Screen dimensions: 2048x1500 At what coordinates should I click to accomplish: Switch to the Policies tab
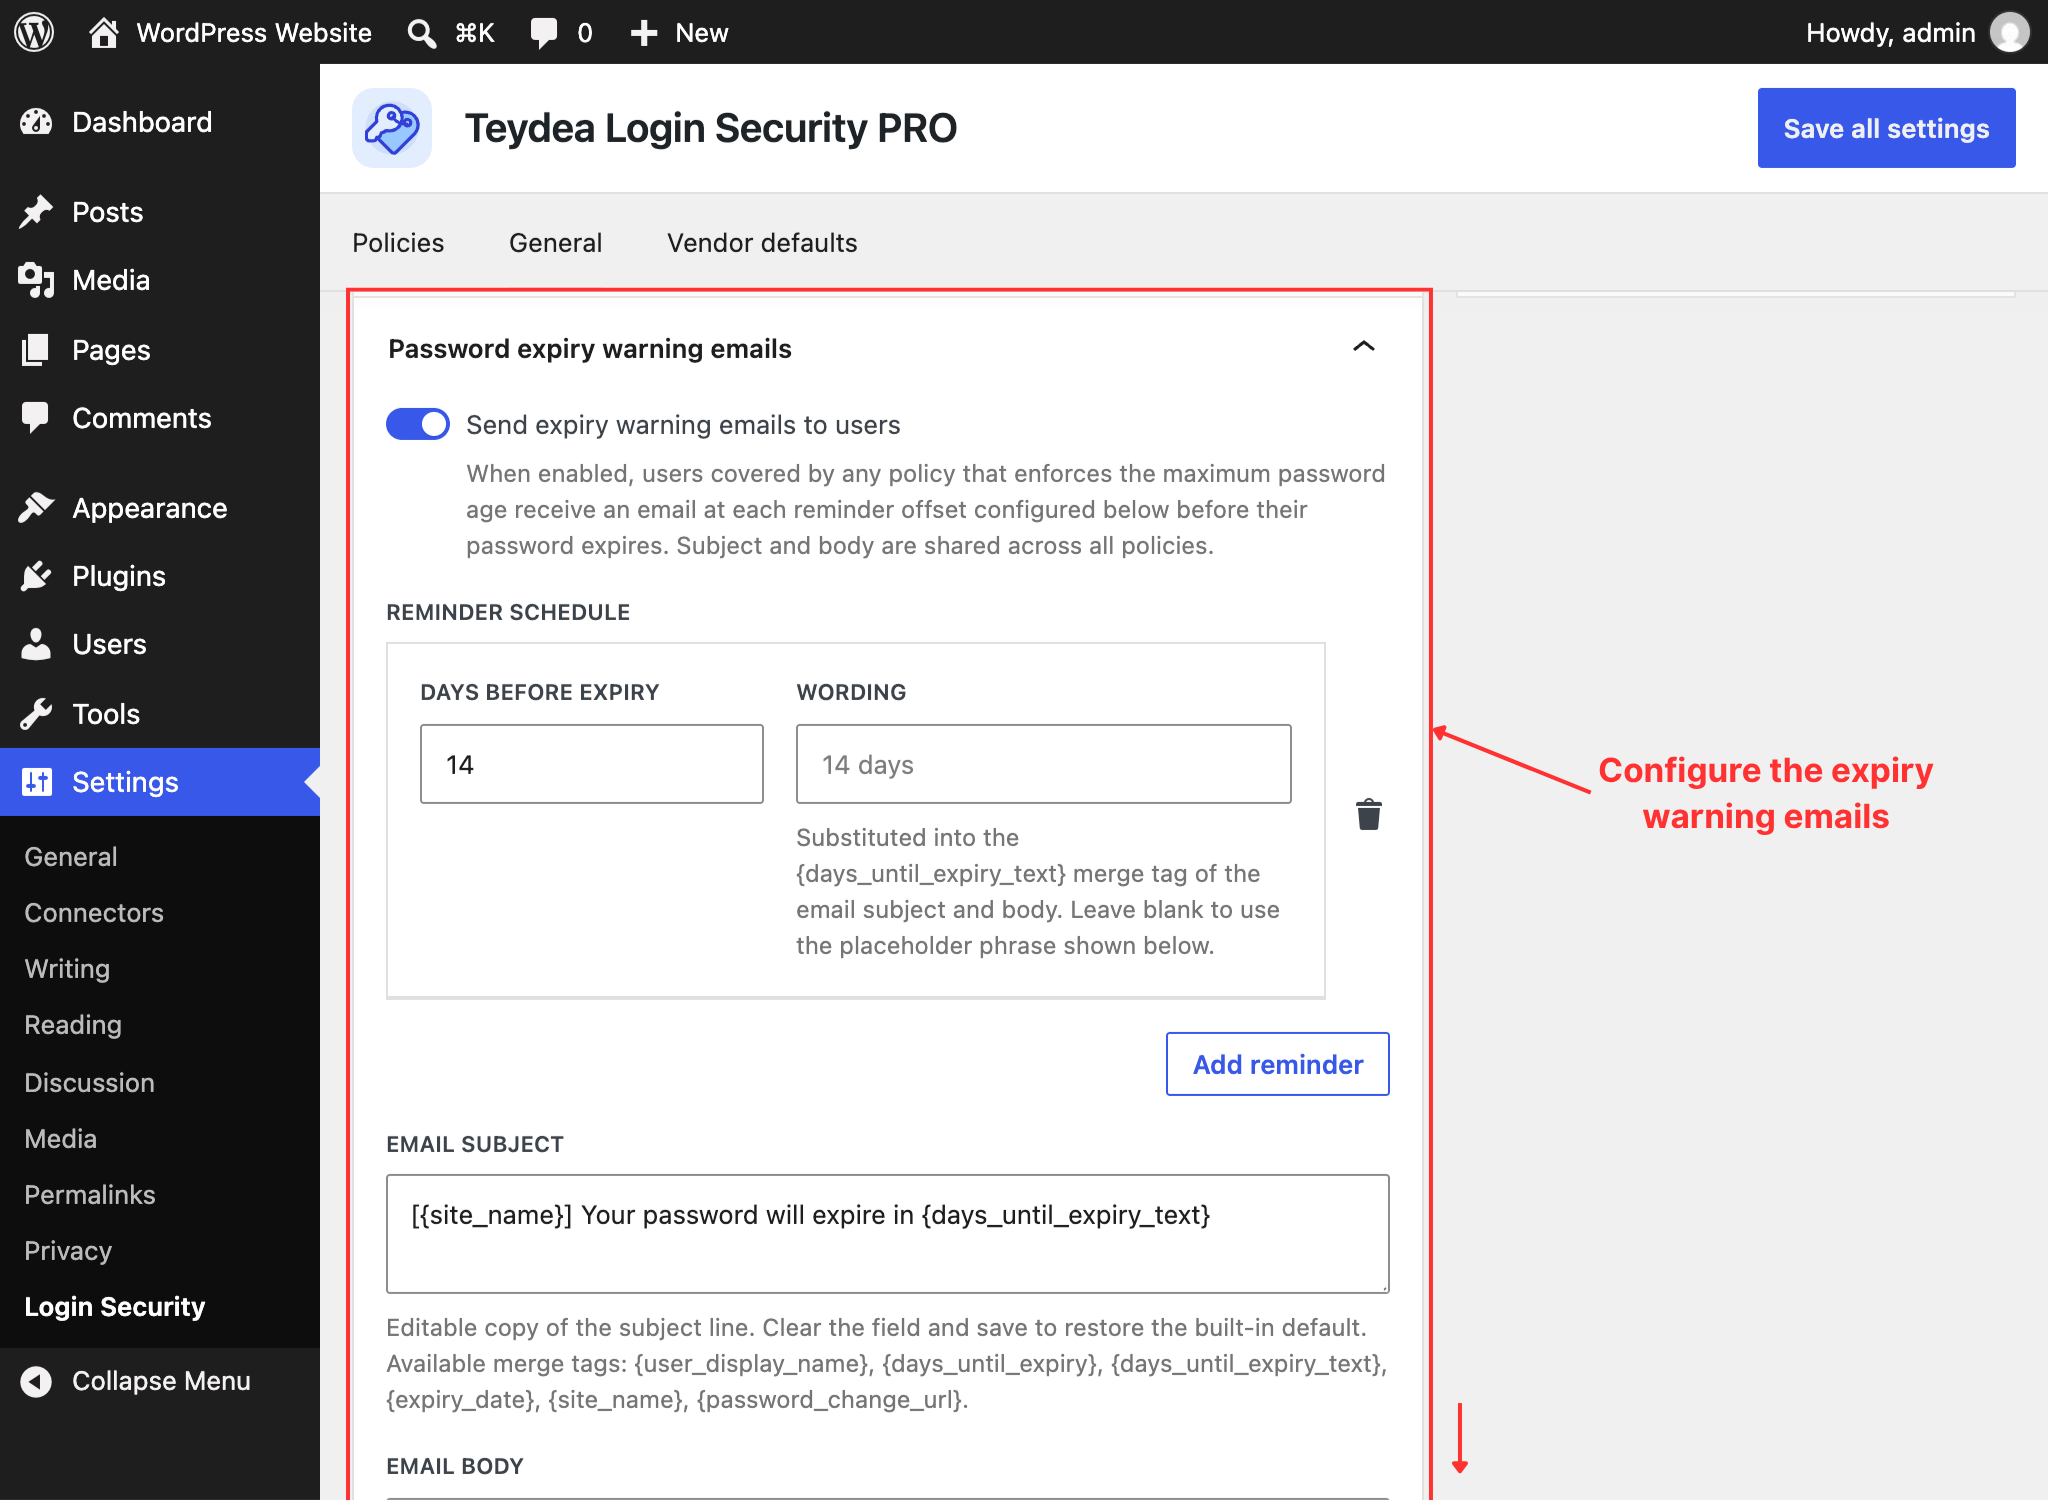tap(398, 243)
